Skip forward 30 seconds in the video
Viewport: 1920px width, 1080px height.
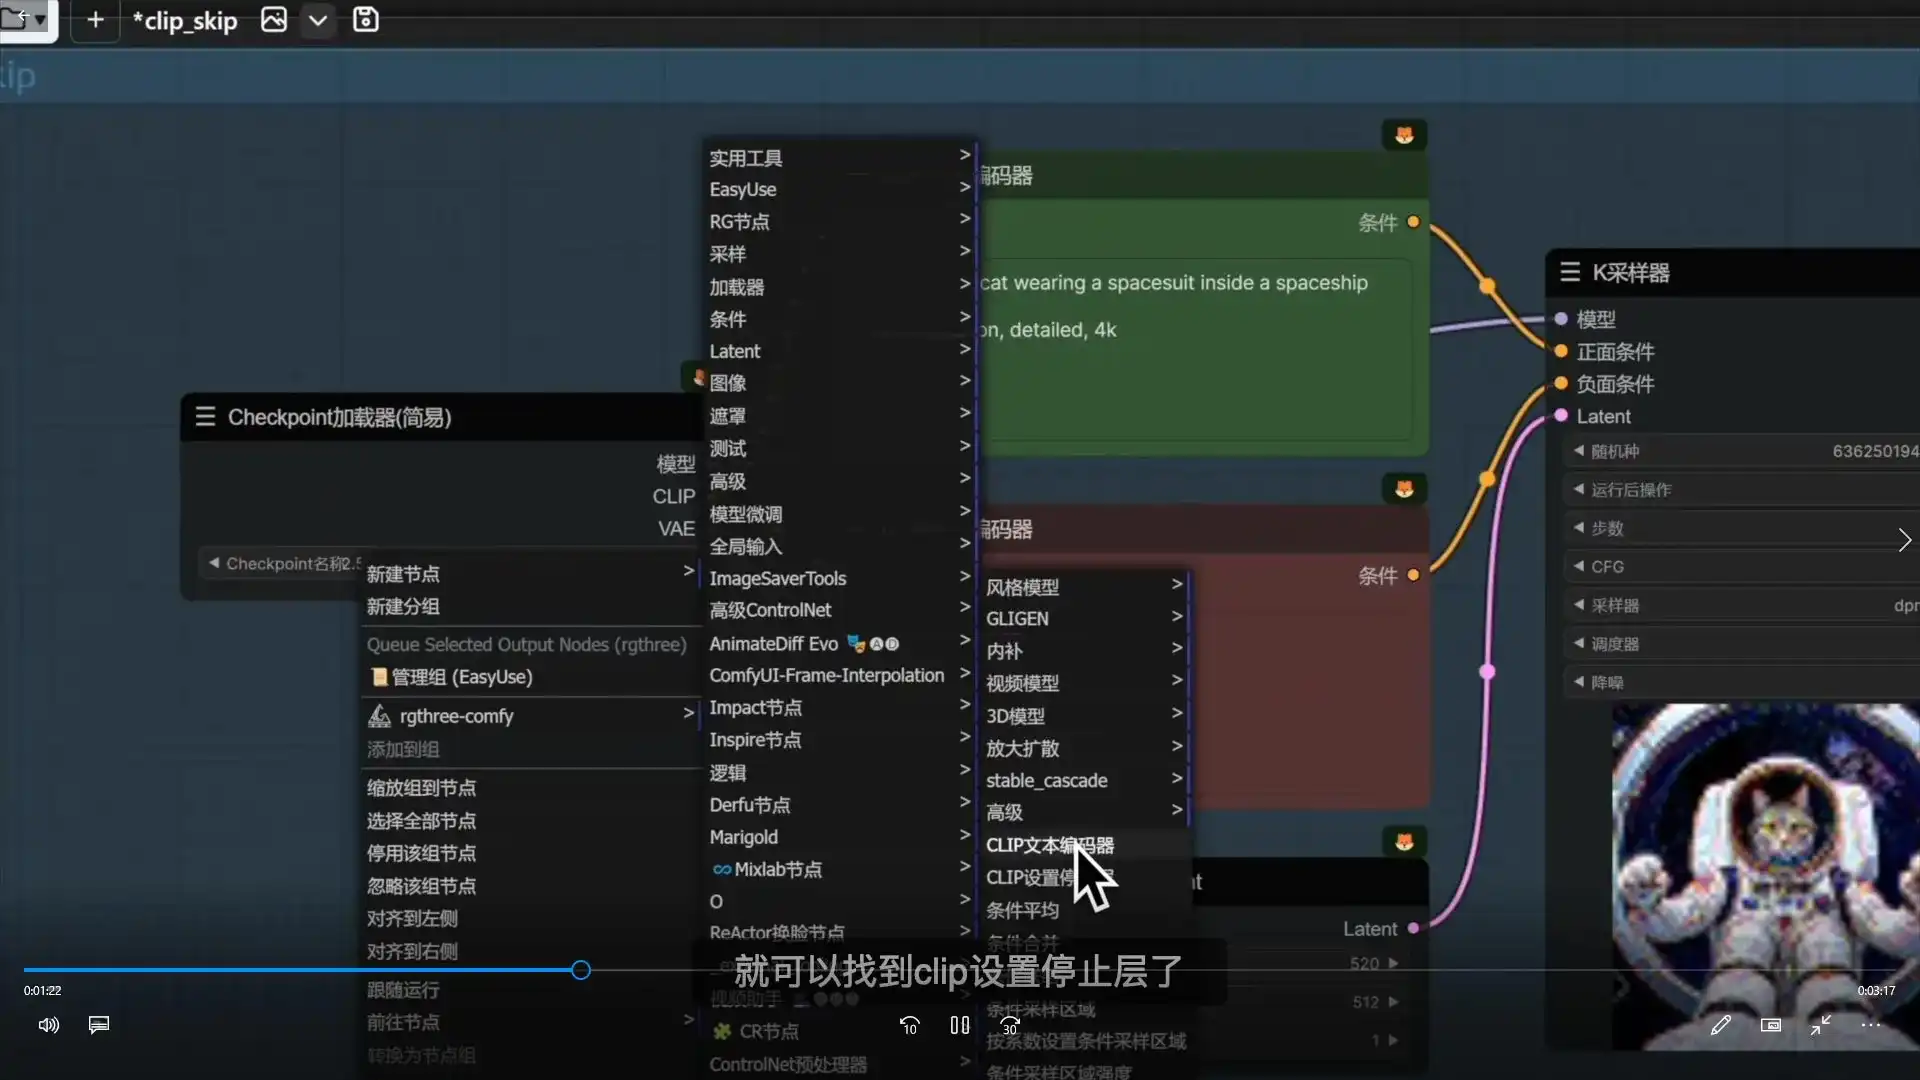pyautogui.click(x=1008, y=1025)
